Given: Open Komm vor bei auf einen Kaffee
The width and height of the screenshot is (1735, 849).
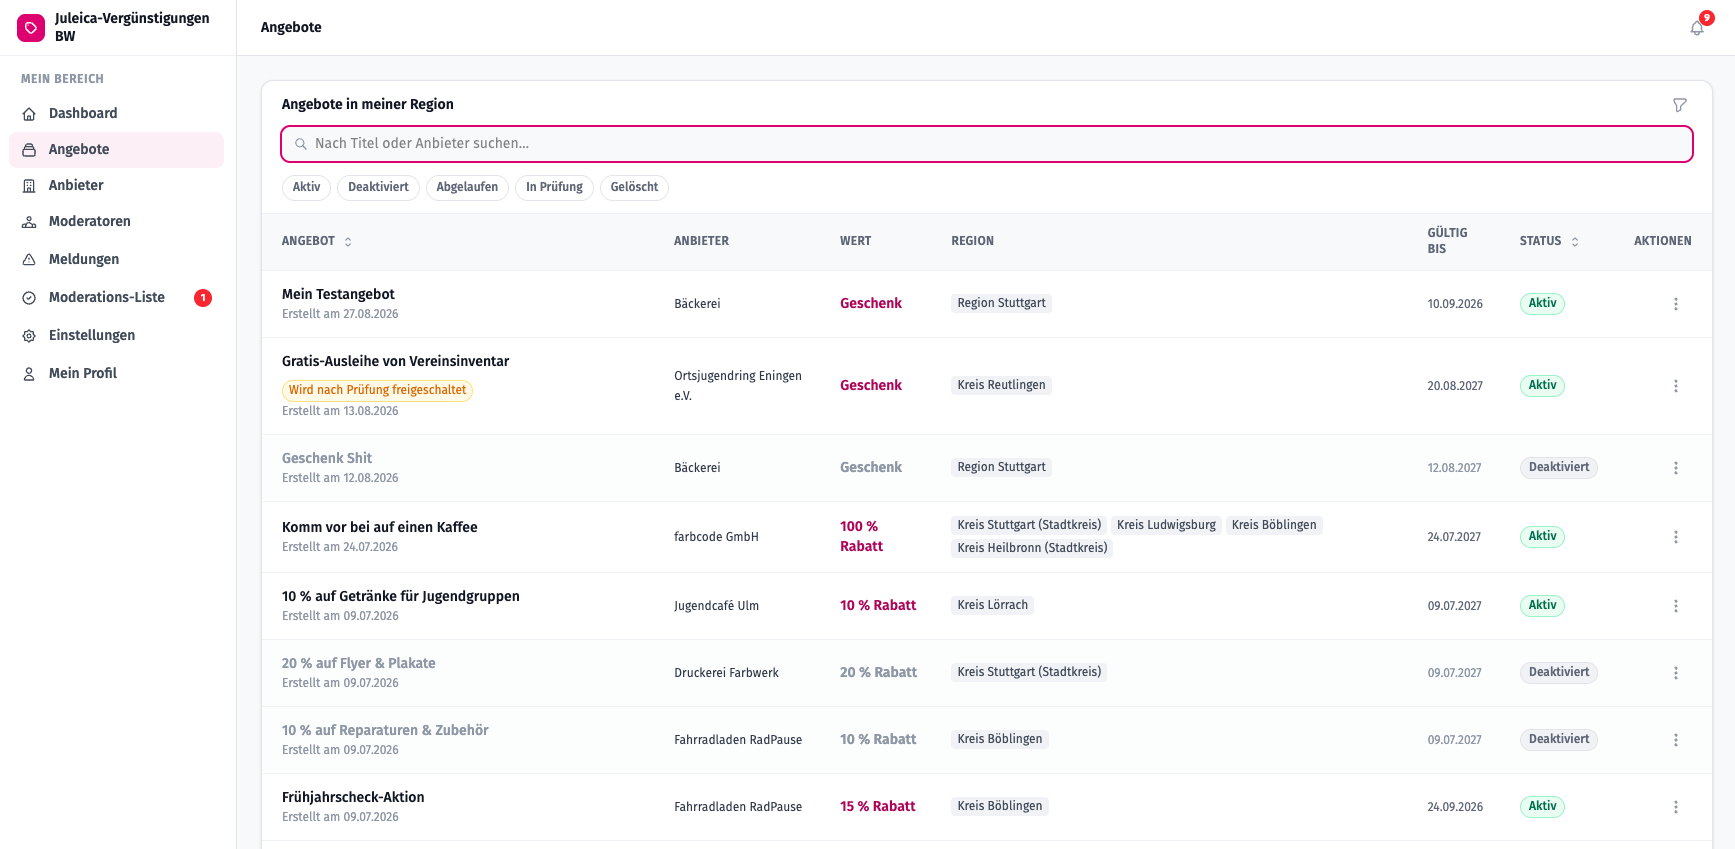Looking at the screenshot, I should (380, 527).
